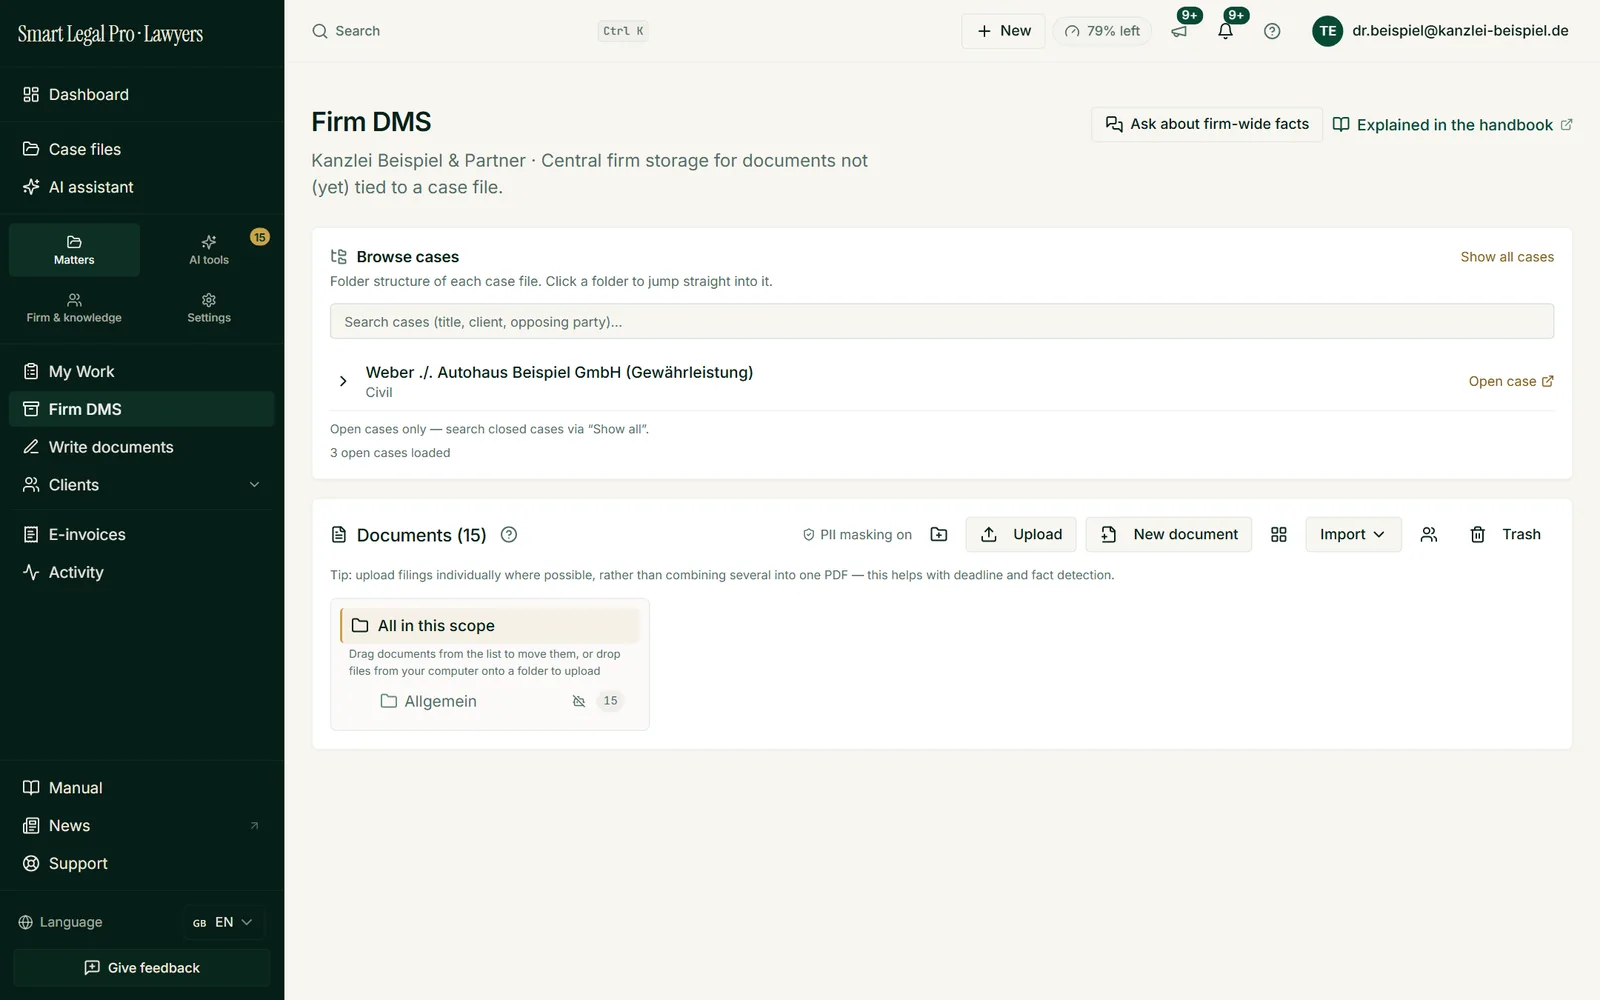Open News in sidebar
1600x1000 pixels.
tap(142, 826)
